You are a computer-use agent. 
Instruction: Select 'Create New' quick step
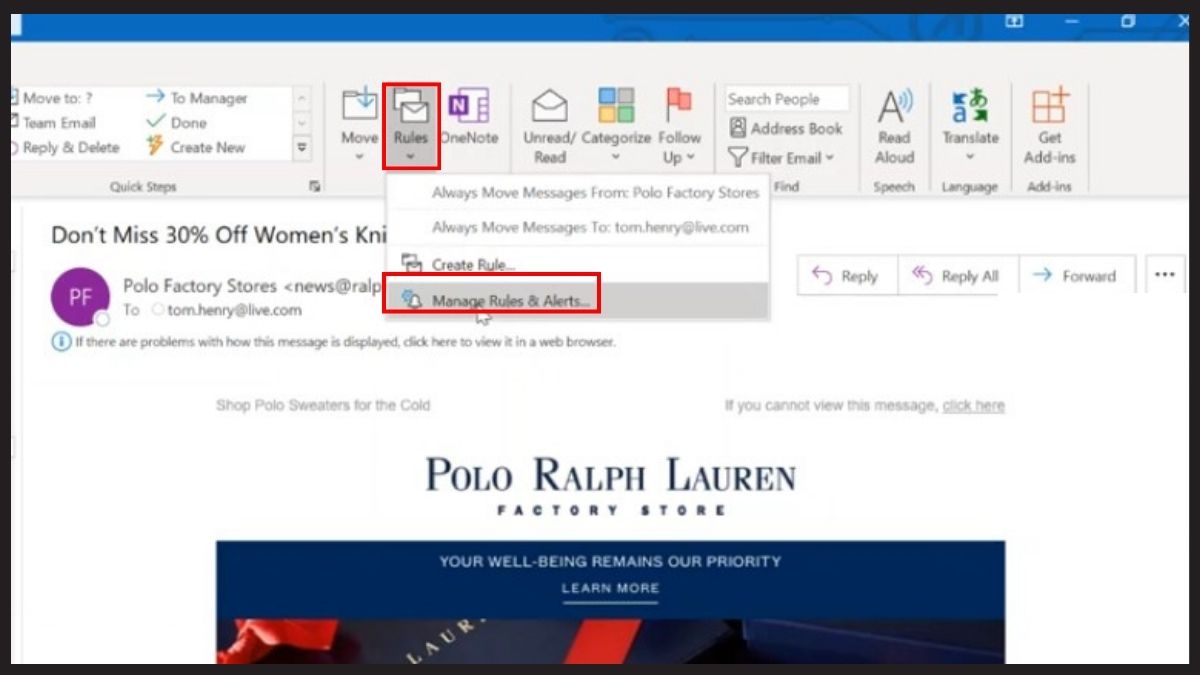[x=196, y=147]
